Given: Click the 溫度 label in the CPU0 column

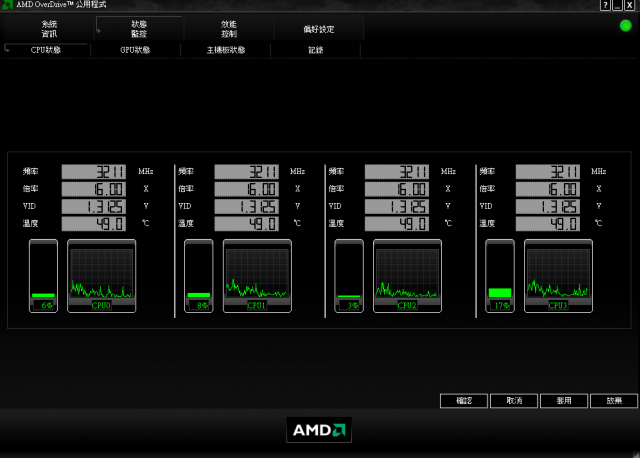Looking at the screenshot, I should click(x=31, y=223).
